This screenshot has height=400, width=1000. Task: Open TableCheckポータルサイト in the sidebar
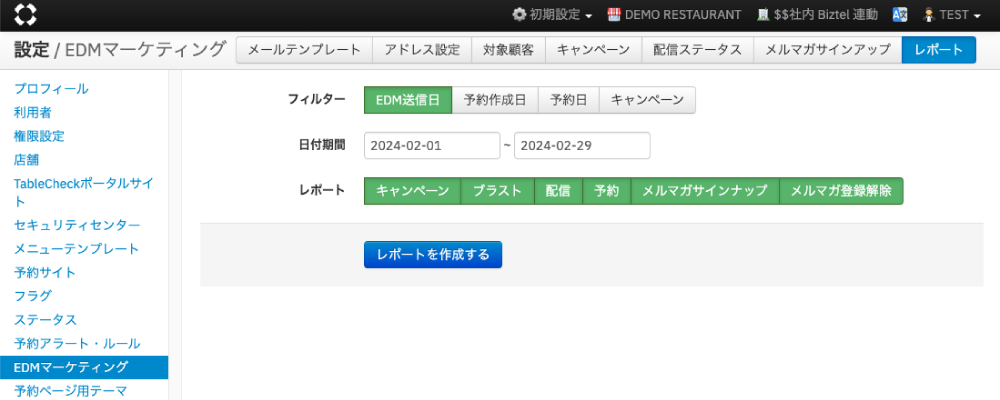click(84, 192)
